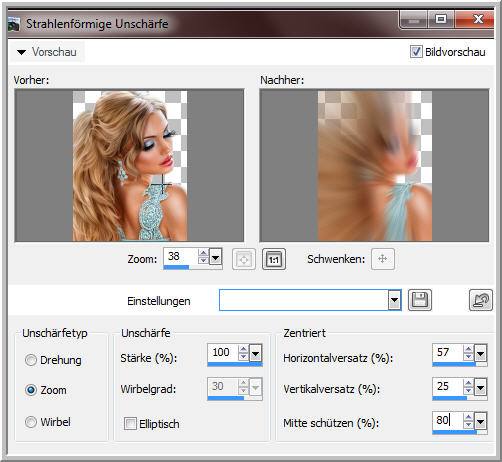The height and width of the screenshot is (462, 502).
Task: Open the Einstellungen presets dropdown
Action: coord(394,300)
